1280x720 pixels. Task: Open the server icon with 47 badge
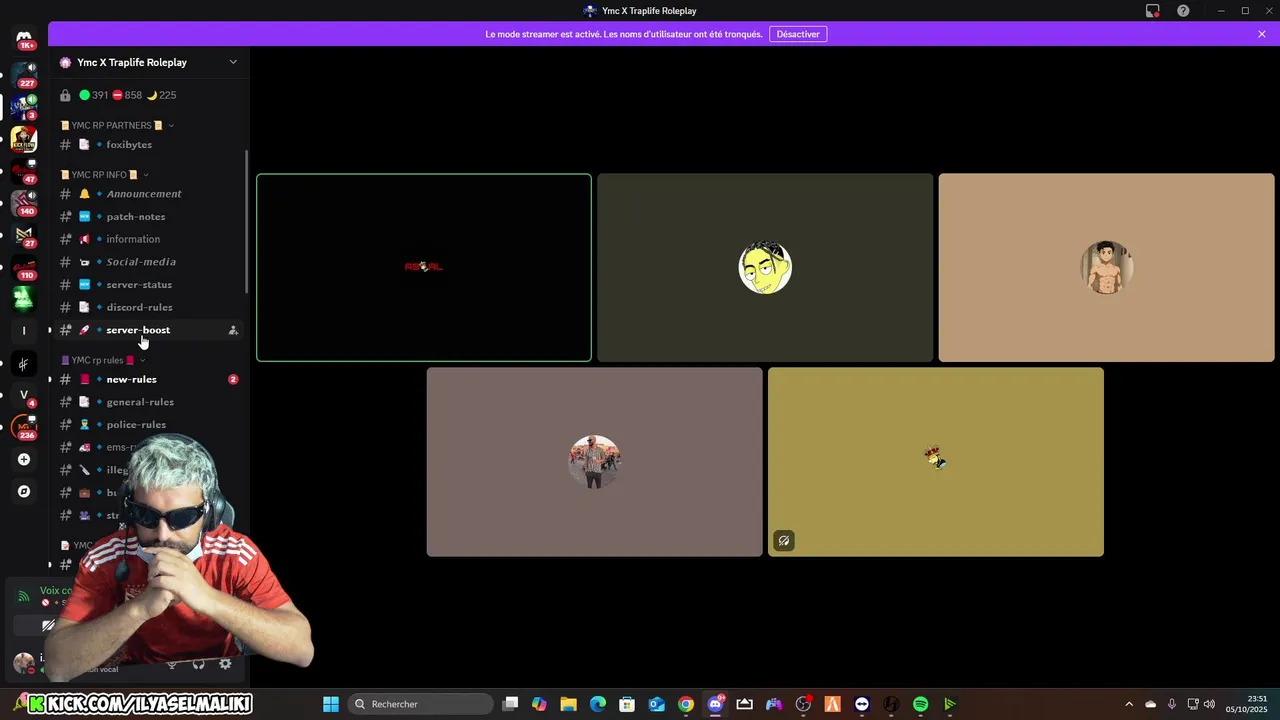24,170
